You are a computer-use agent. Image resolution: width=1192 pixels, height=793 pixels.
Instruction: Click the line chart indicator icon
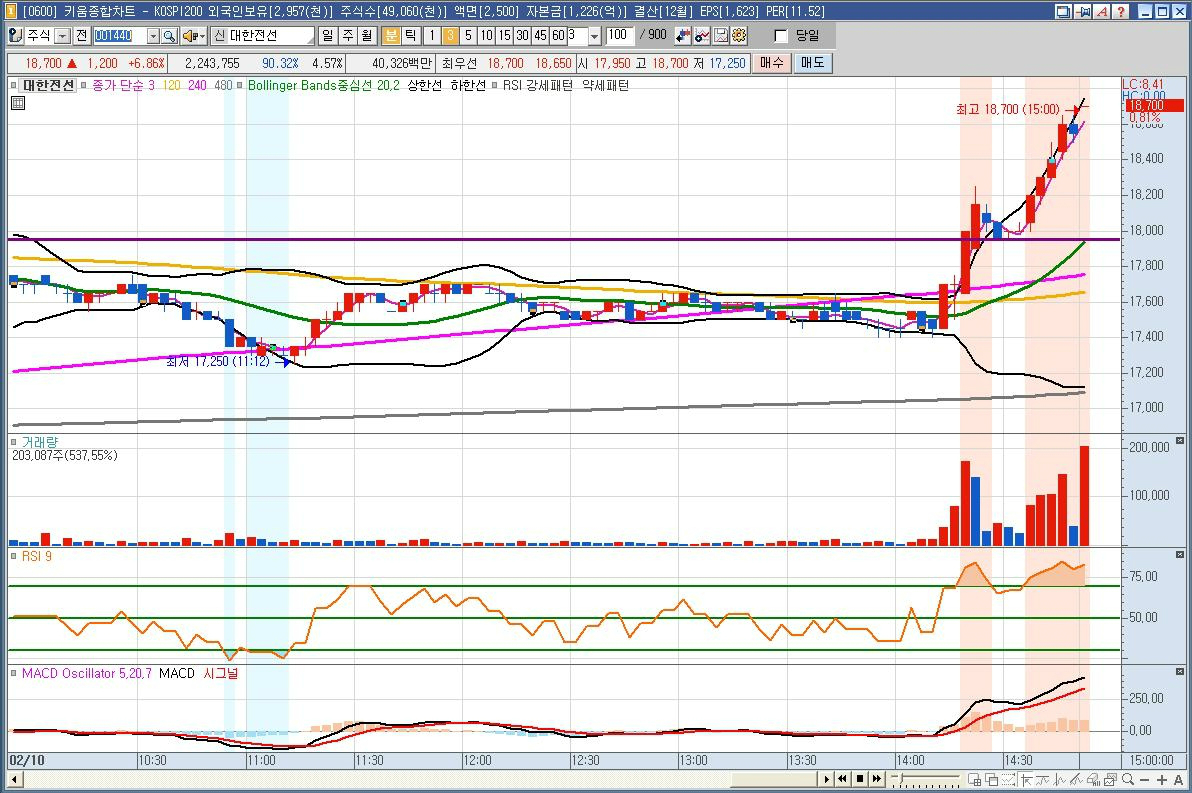point(702,36)
